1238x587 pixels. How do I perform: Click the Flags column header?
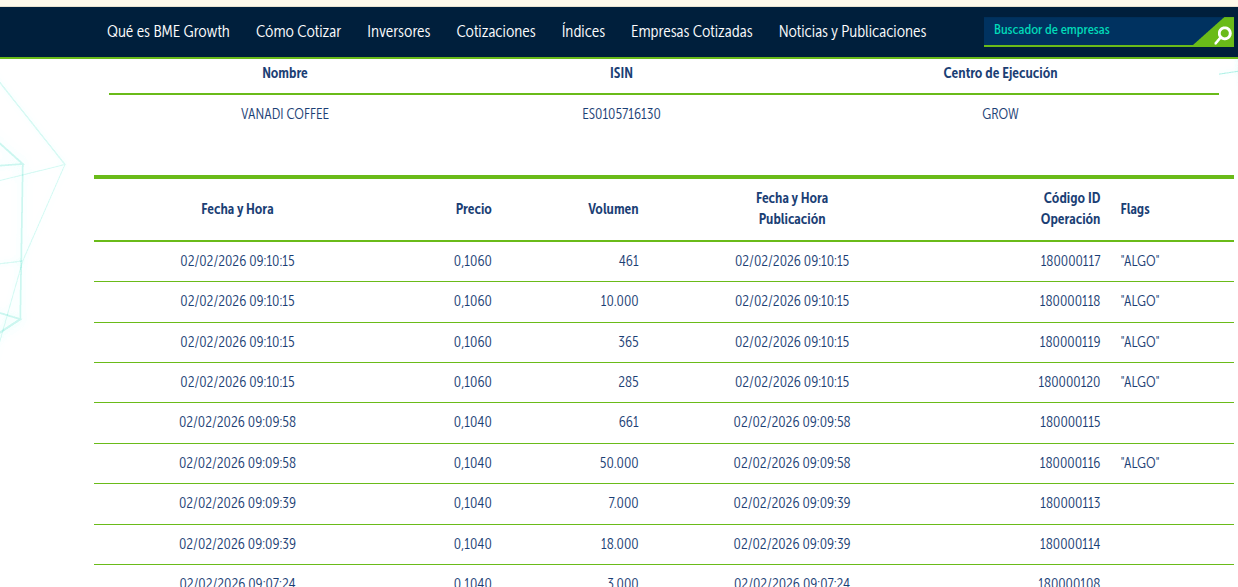coord(1135,209)
